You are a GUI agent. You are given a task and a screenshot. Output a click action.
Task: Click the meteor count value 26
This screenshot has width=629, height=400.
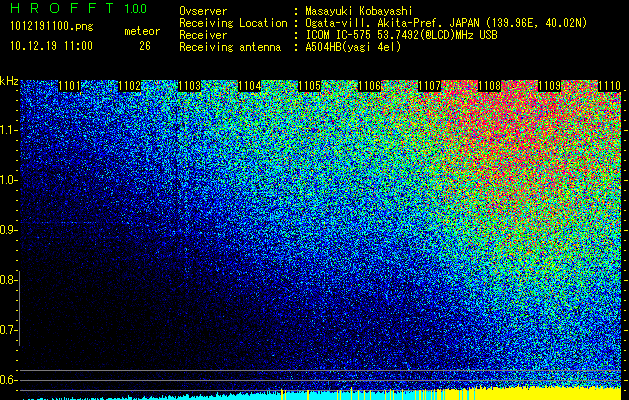[x=145, y=46]
